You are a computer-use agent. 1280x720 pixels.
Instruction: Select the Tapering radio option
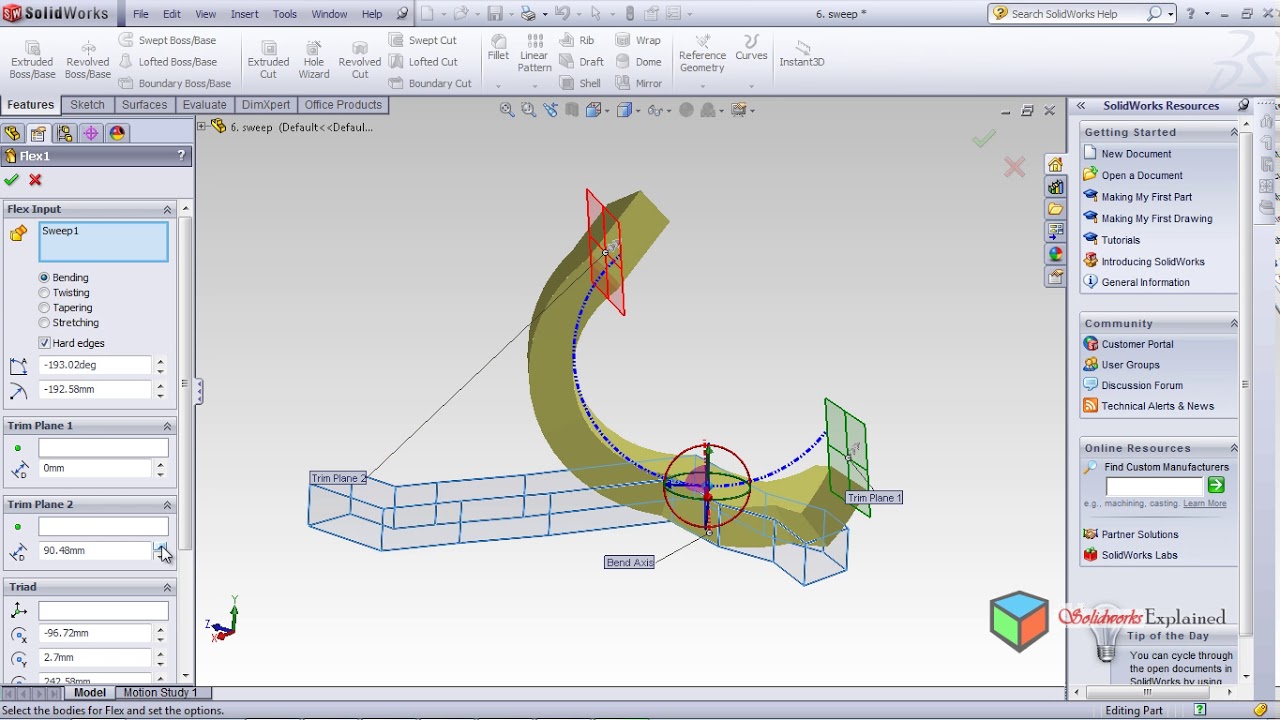pyautogui.click(x=44, y=308)
